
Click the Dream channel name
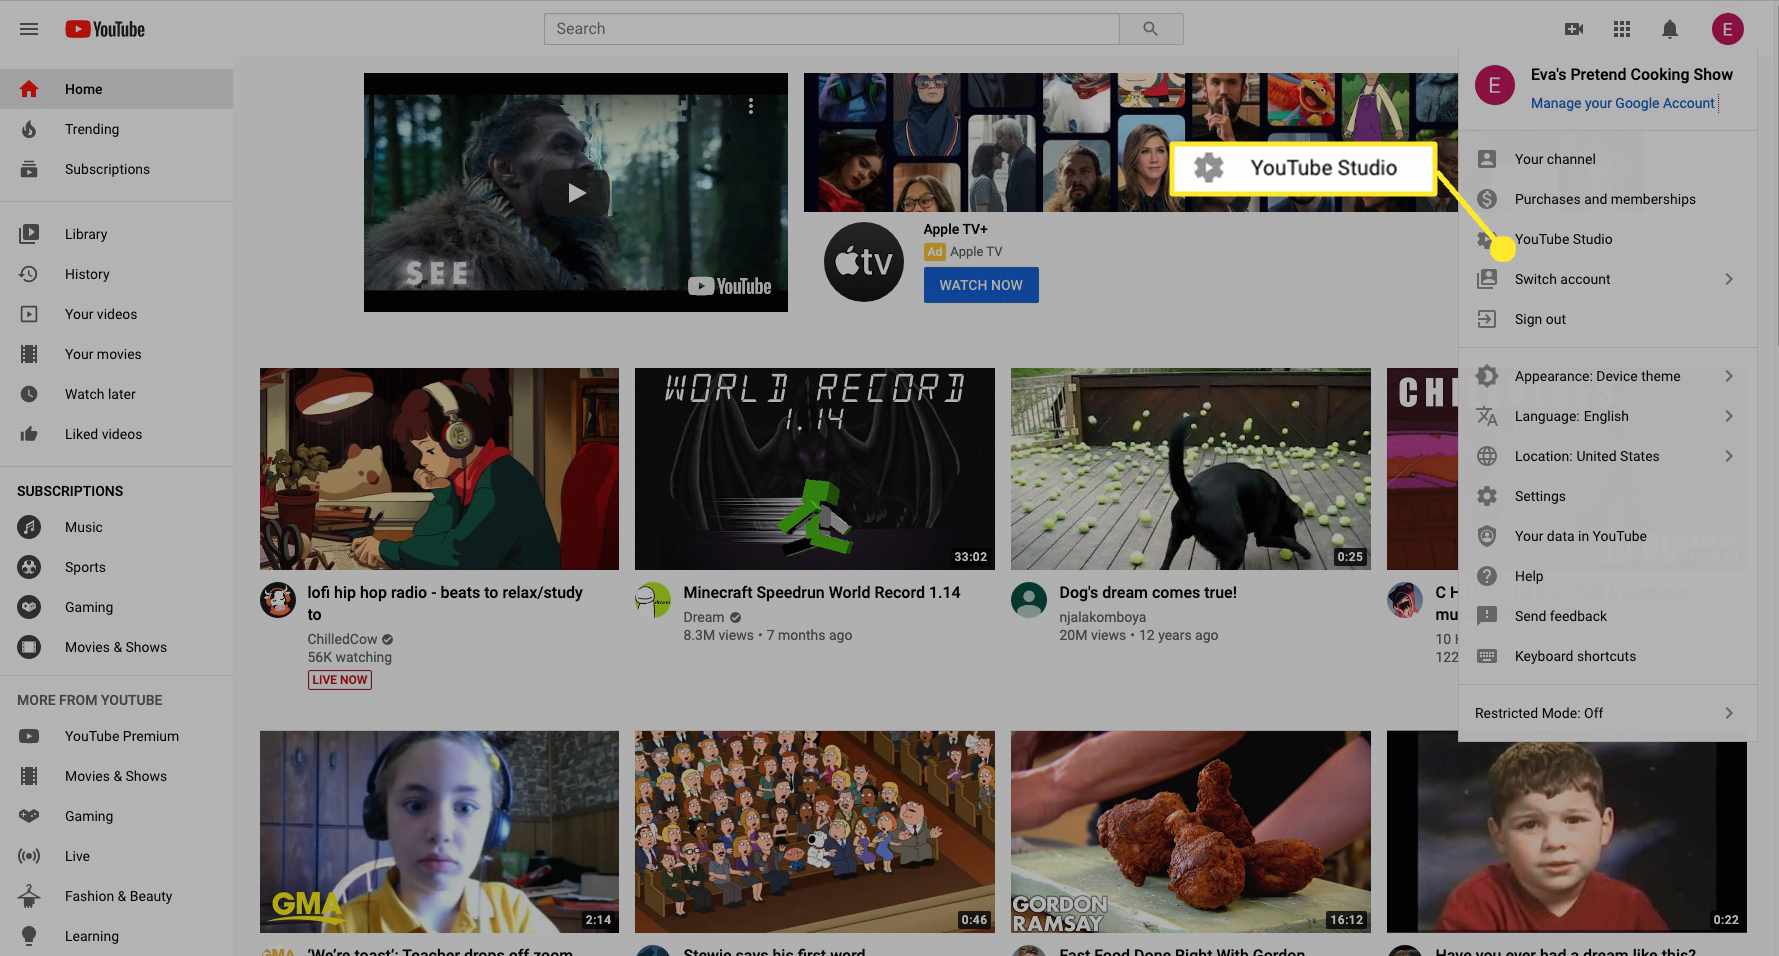(x=703, y=617)
